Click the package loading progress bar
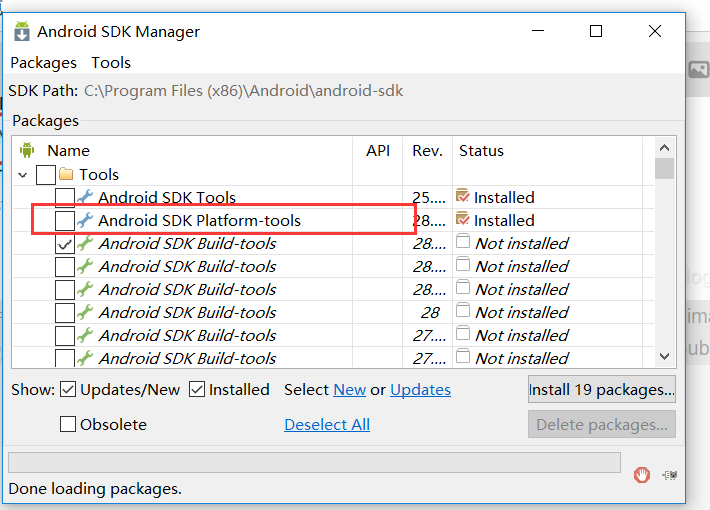The image size is (710, 510). 314,462
